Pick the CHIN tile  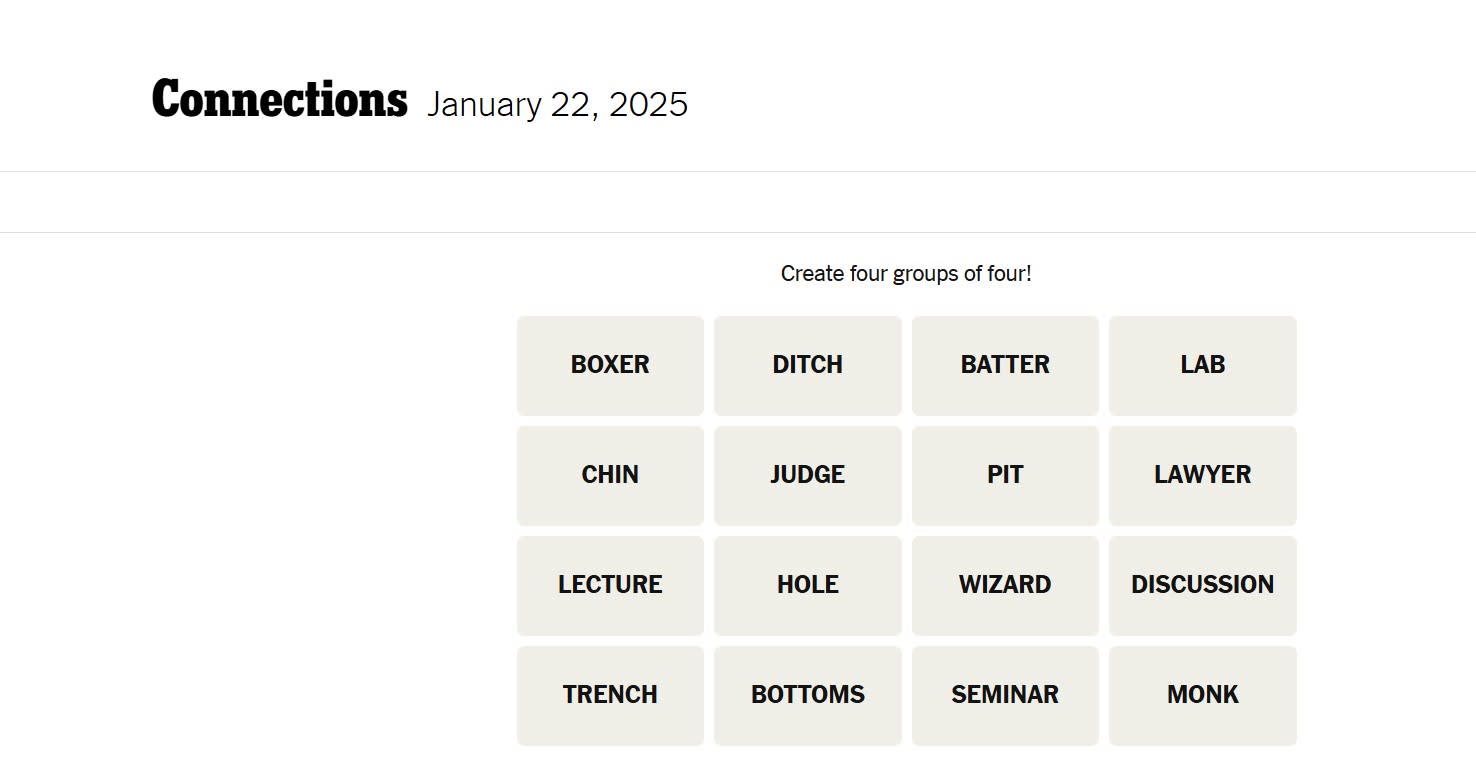coord(610,475)
